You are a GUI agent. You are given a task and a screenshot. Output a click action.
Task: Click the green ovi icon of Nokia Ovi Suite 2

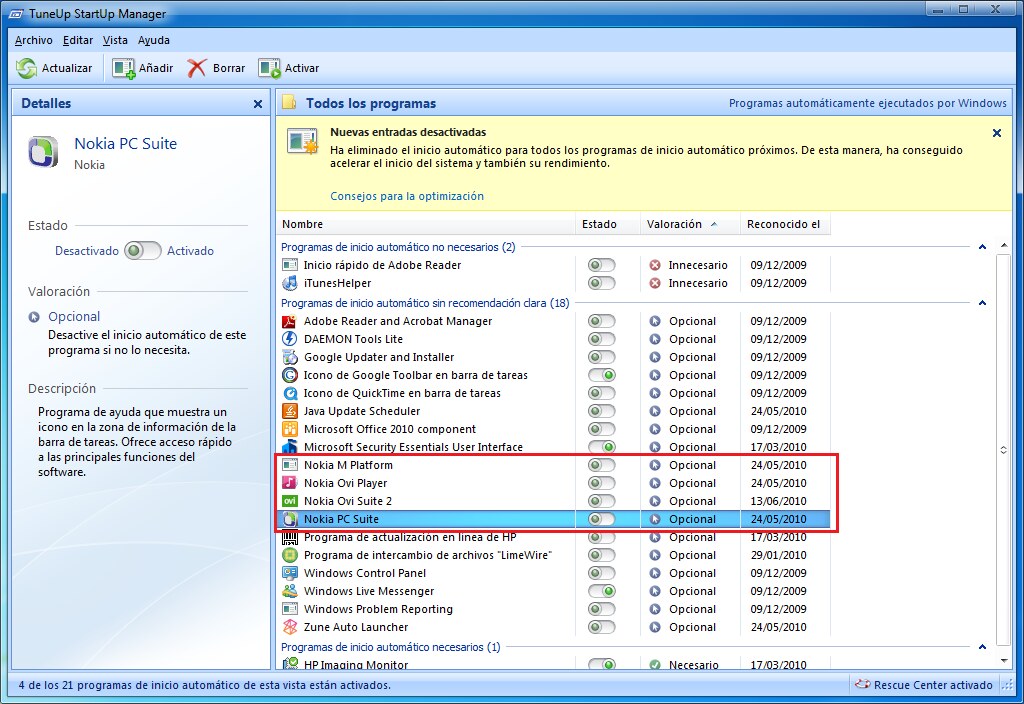(x=289, y=501)
